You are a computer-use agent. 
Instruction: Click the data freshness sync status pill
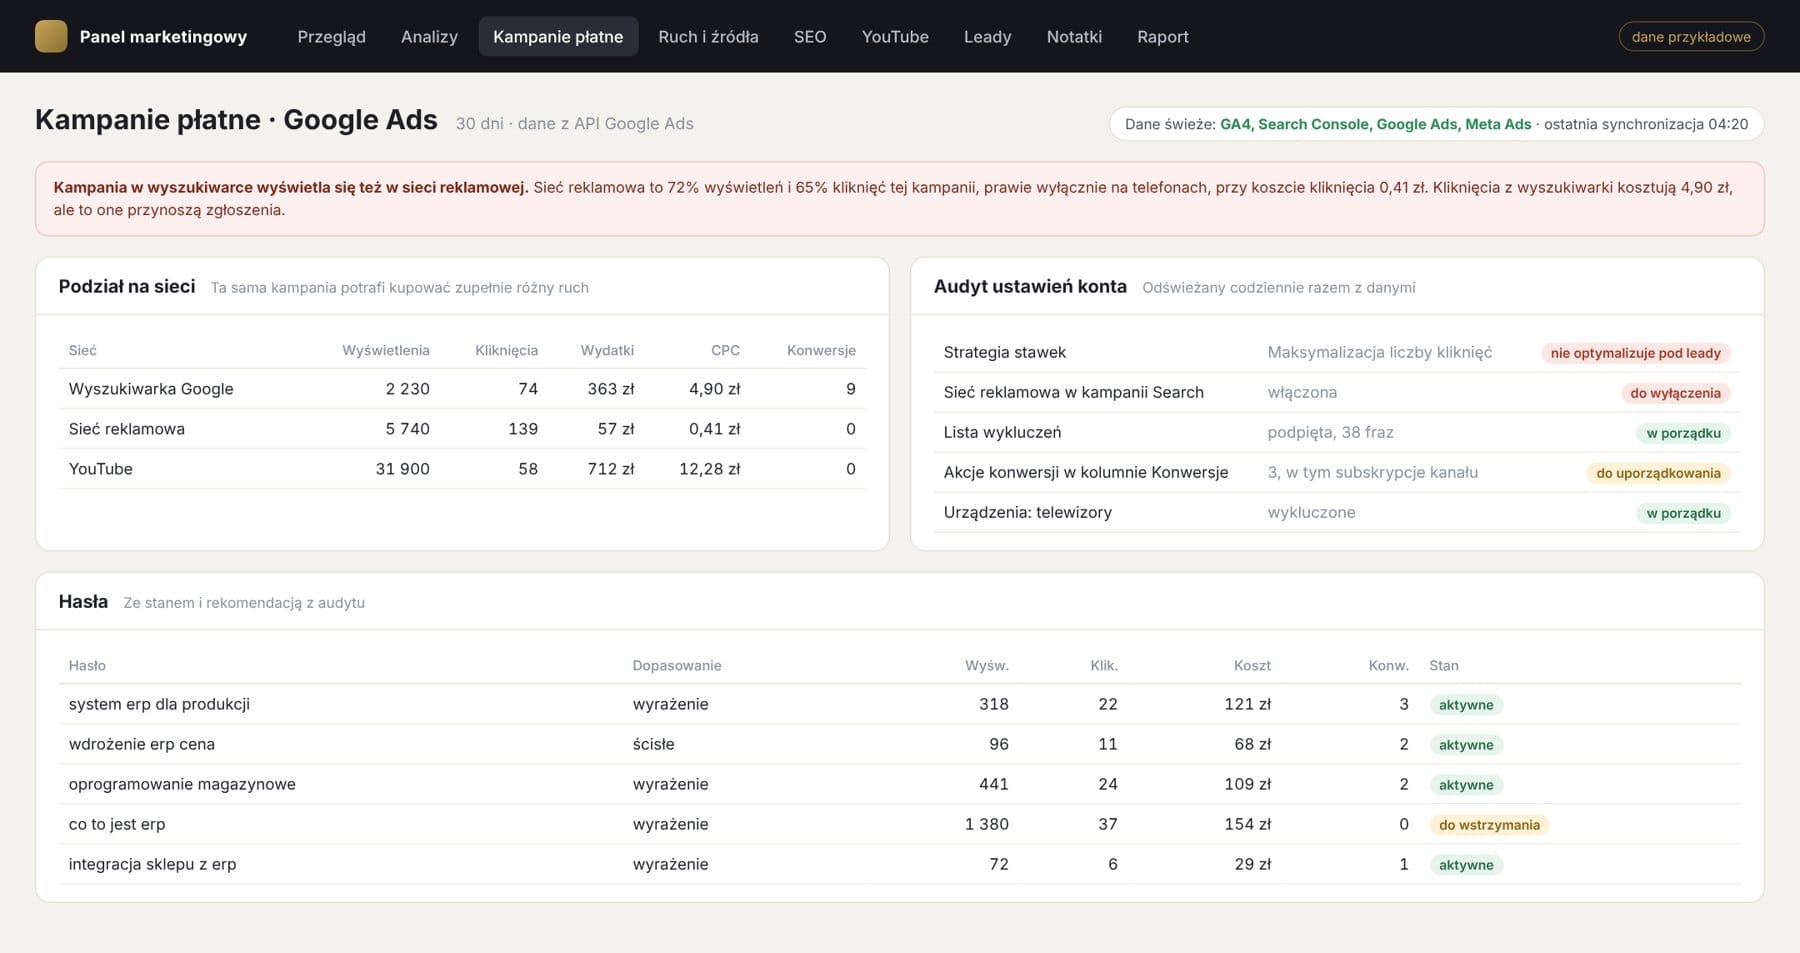1436,124
